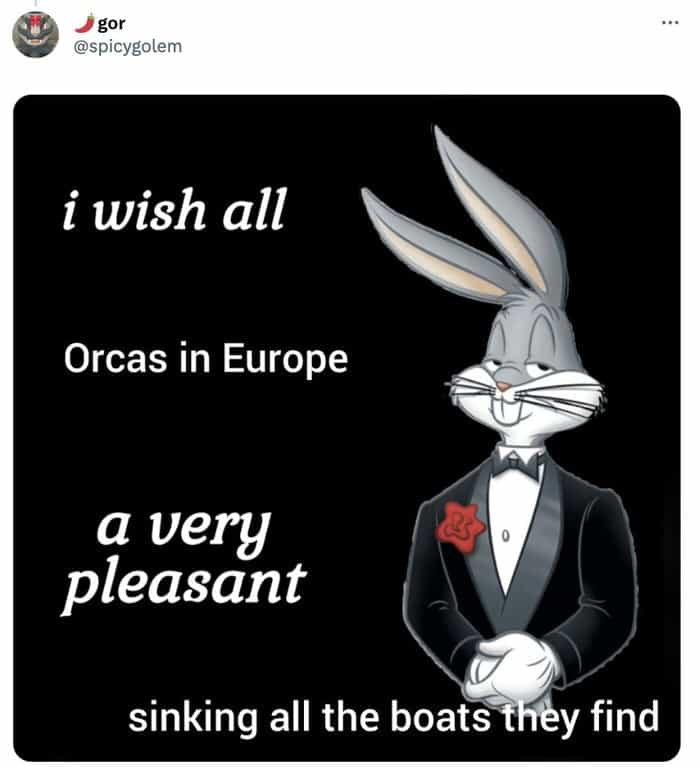Screen dimensions: 700x767
Task: Click the red rose on the tuxedo lapel
Action: pos(461,522)
